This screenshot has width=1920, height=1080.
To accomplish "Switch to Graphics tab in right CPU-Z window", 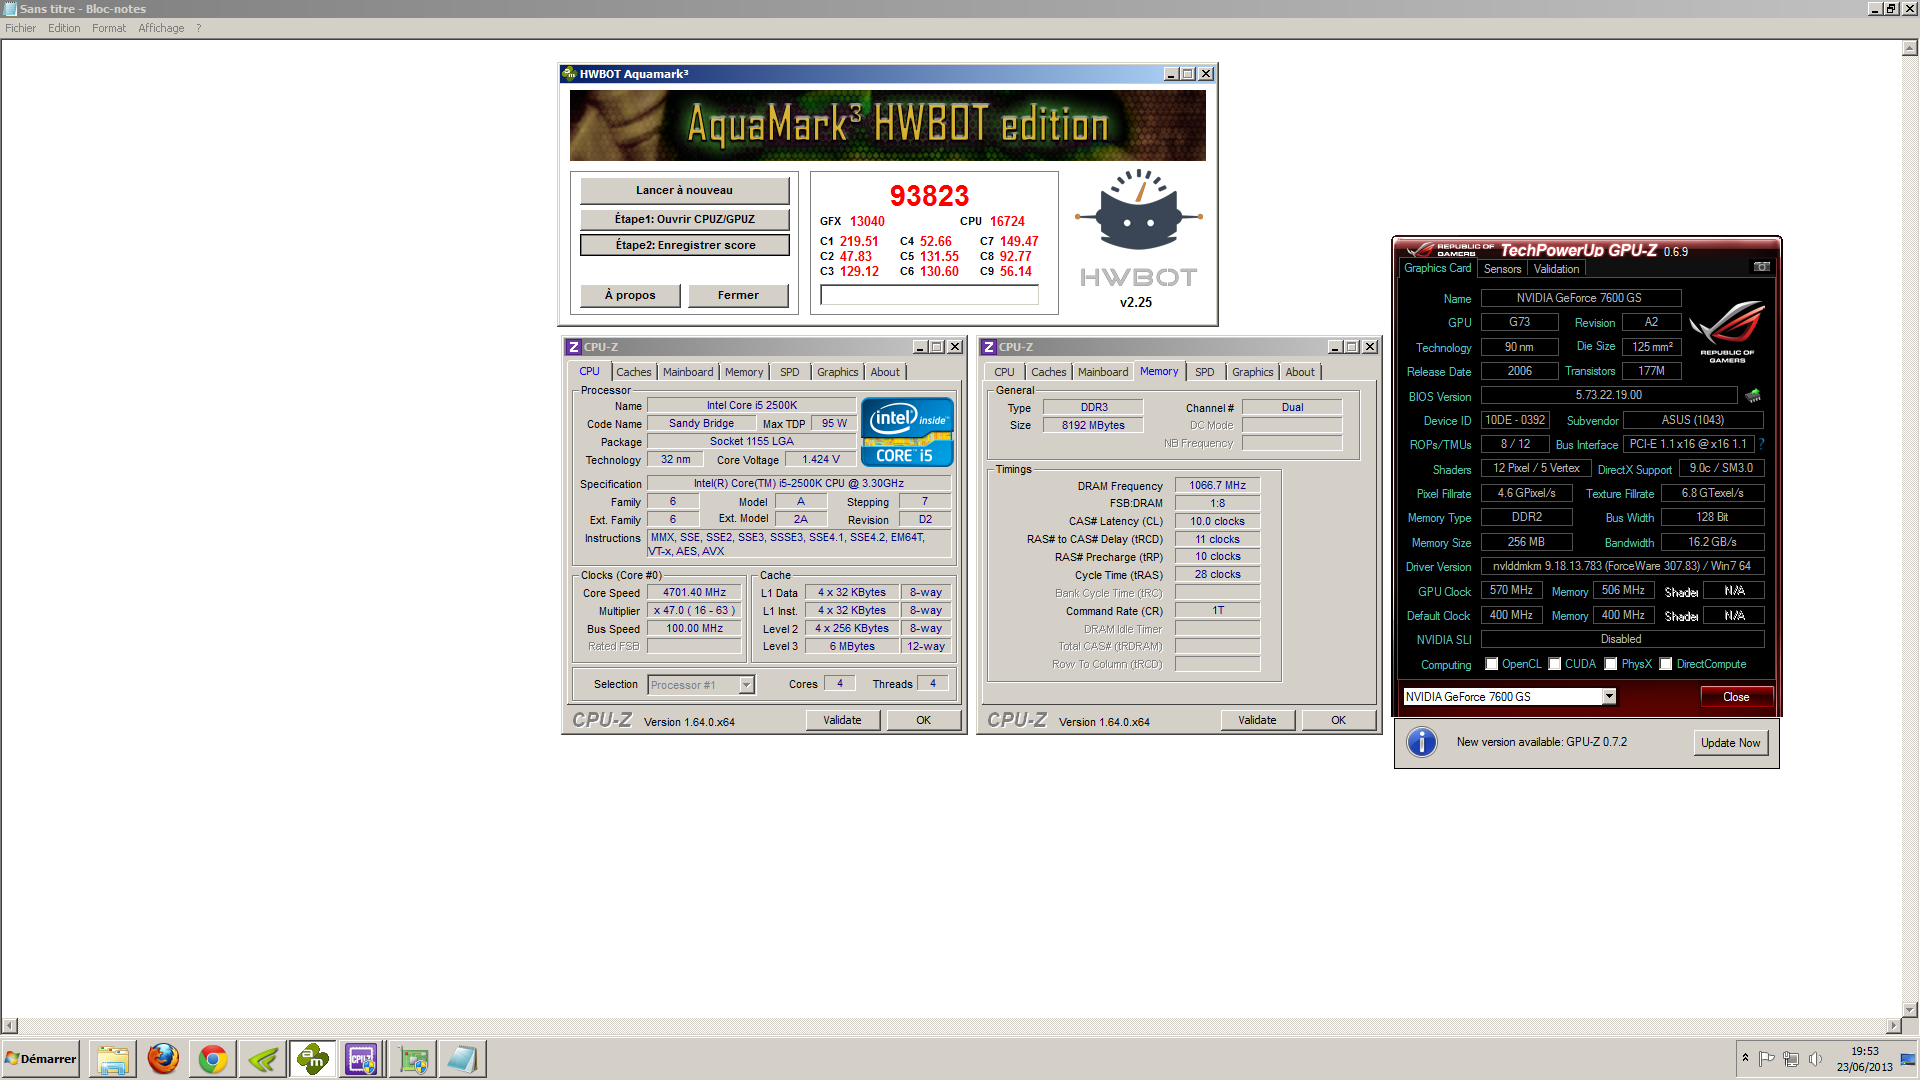I will [x=1252, y=372].
